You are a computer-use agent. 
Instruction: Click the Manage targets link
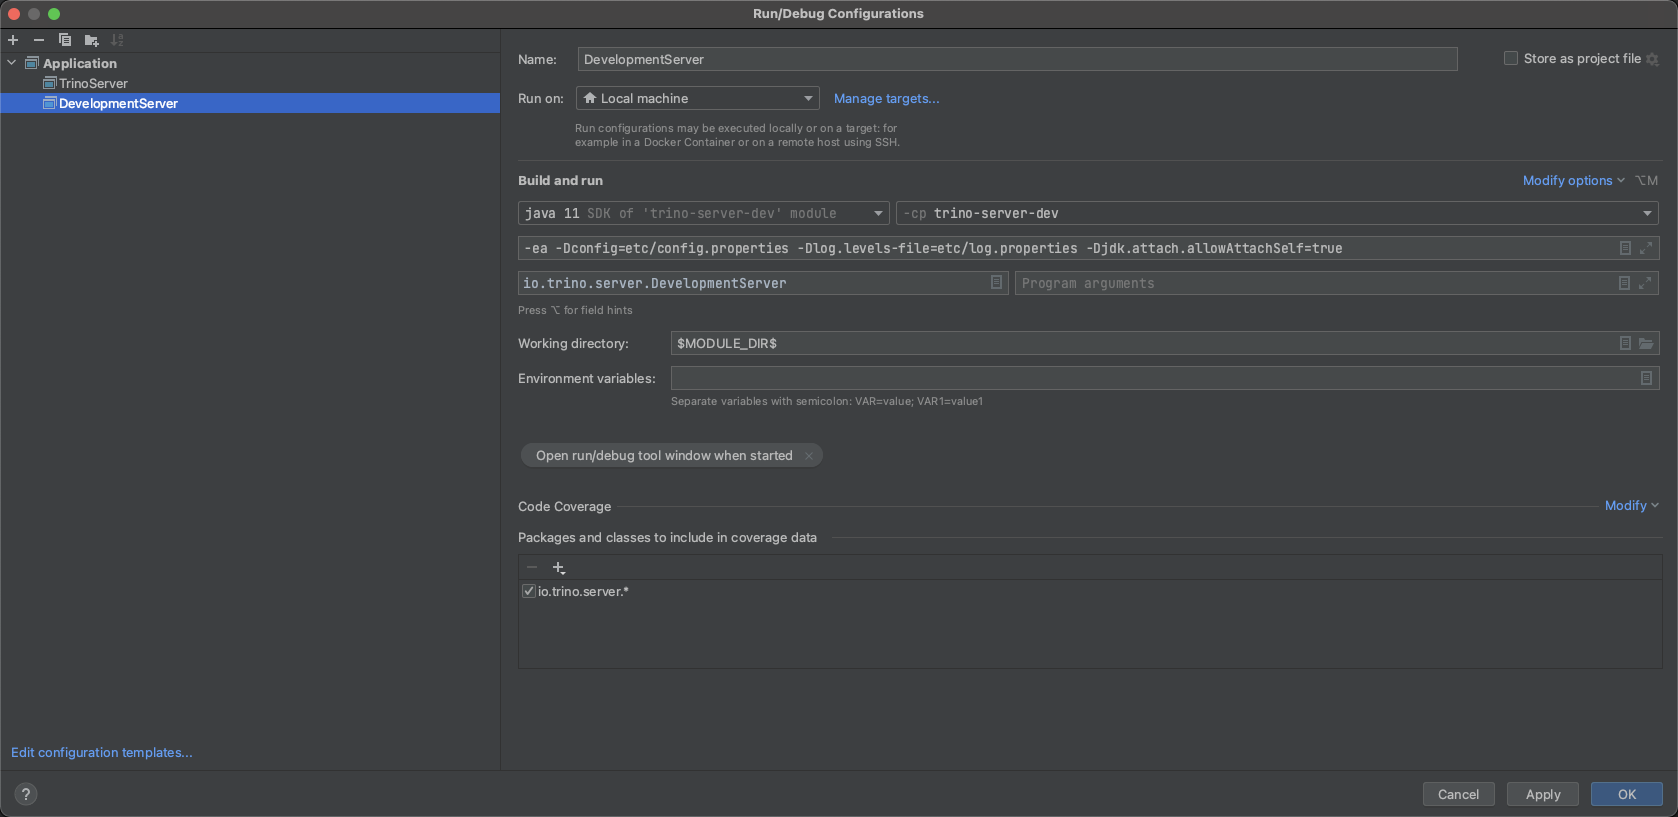(x=886, y=98)
